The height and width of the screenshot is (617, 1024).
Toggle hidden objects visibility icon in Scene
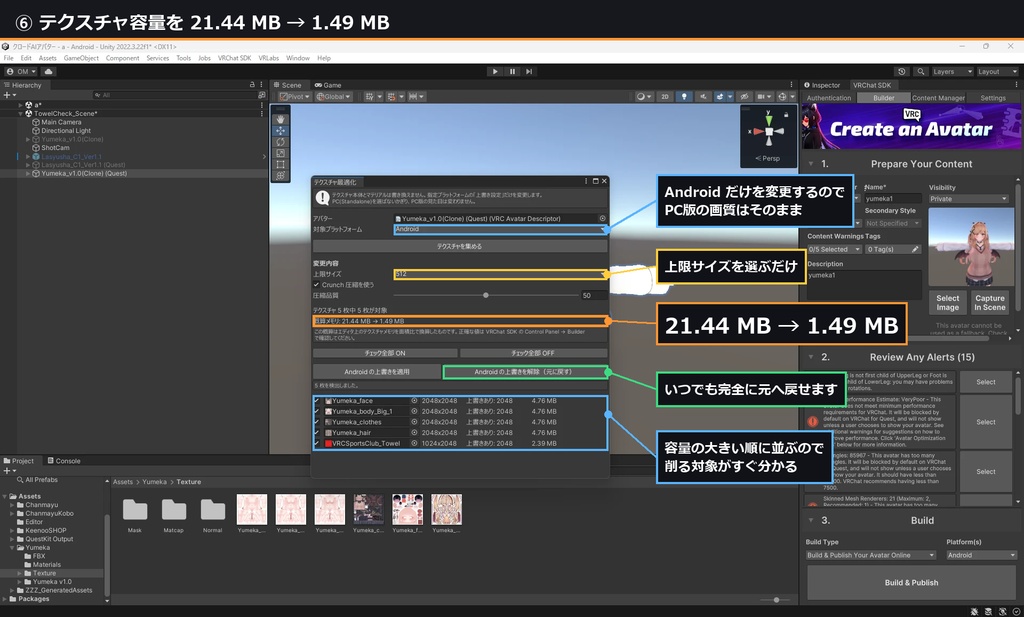click(744, 96)
